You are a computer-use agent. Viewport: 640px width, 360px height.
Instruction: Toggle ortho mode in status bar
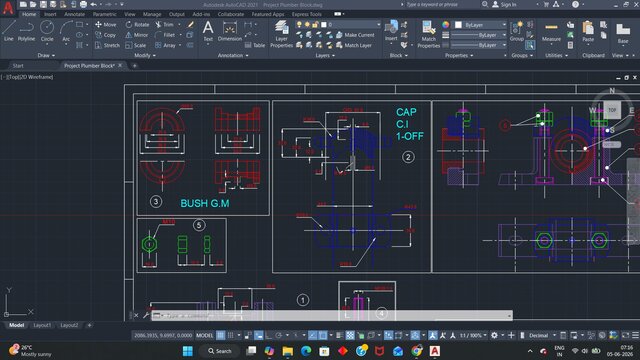[268, 335]
